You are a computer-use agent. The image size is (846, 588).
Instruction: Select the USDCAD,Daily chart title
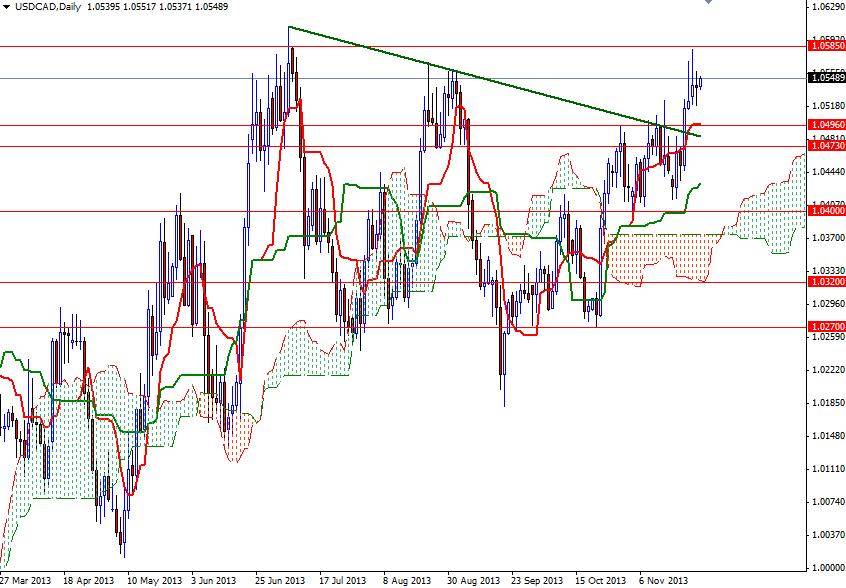[x=48, y=6]
